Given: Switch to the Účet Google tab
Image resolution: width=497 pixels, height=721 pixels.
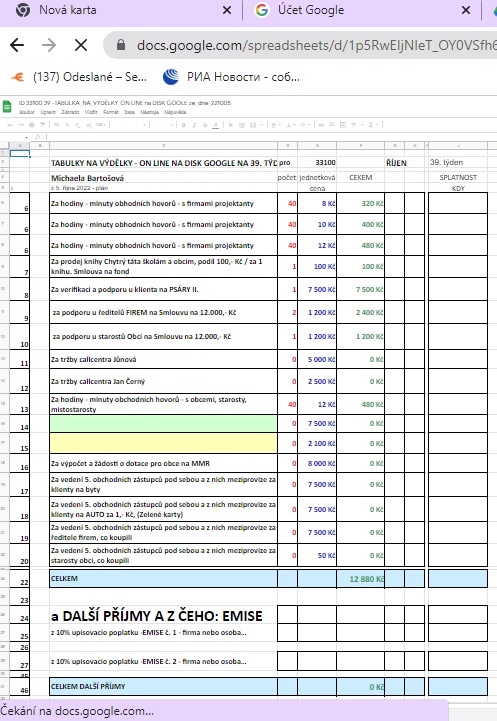Looking at the screenshot, I should pyautogui.click(x=311, y=10).
